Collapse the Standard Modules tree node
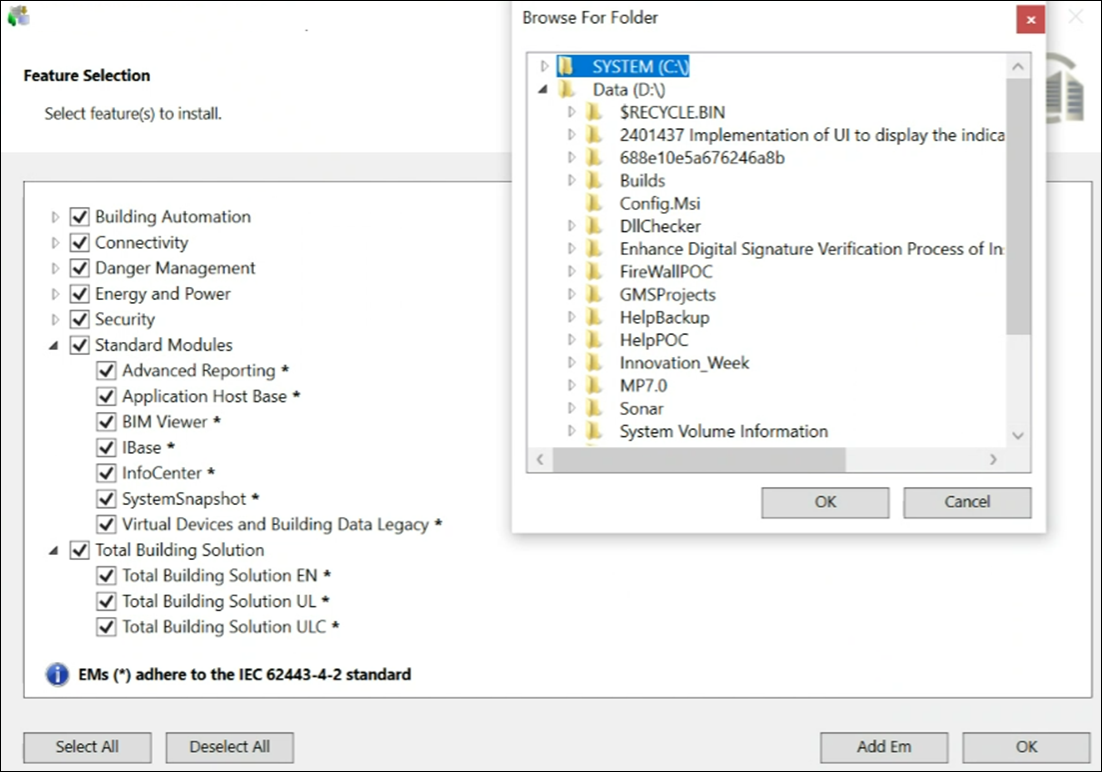Screen dimensions: 1102x772 coord(54,345)
